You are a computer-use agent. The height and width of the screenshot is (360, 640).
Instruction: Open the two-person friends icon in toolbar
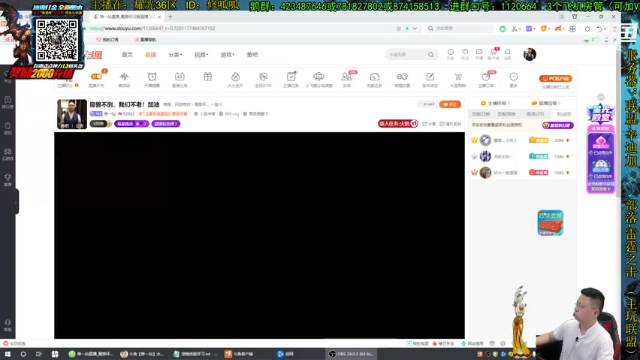click(347, 77)
